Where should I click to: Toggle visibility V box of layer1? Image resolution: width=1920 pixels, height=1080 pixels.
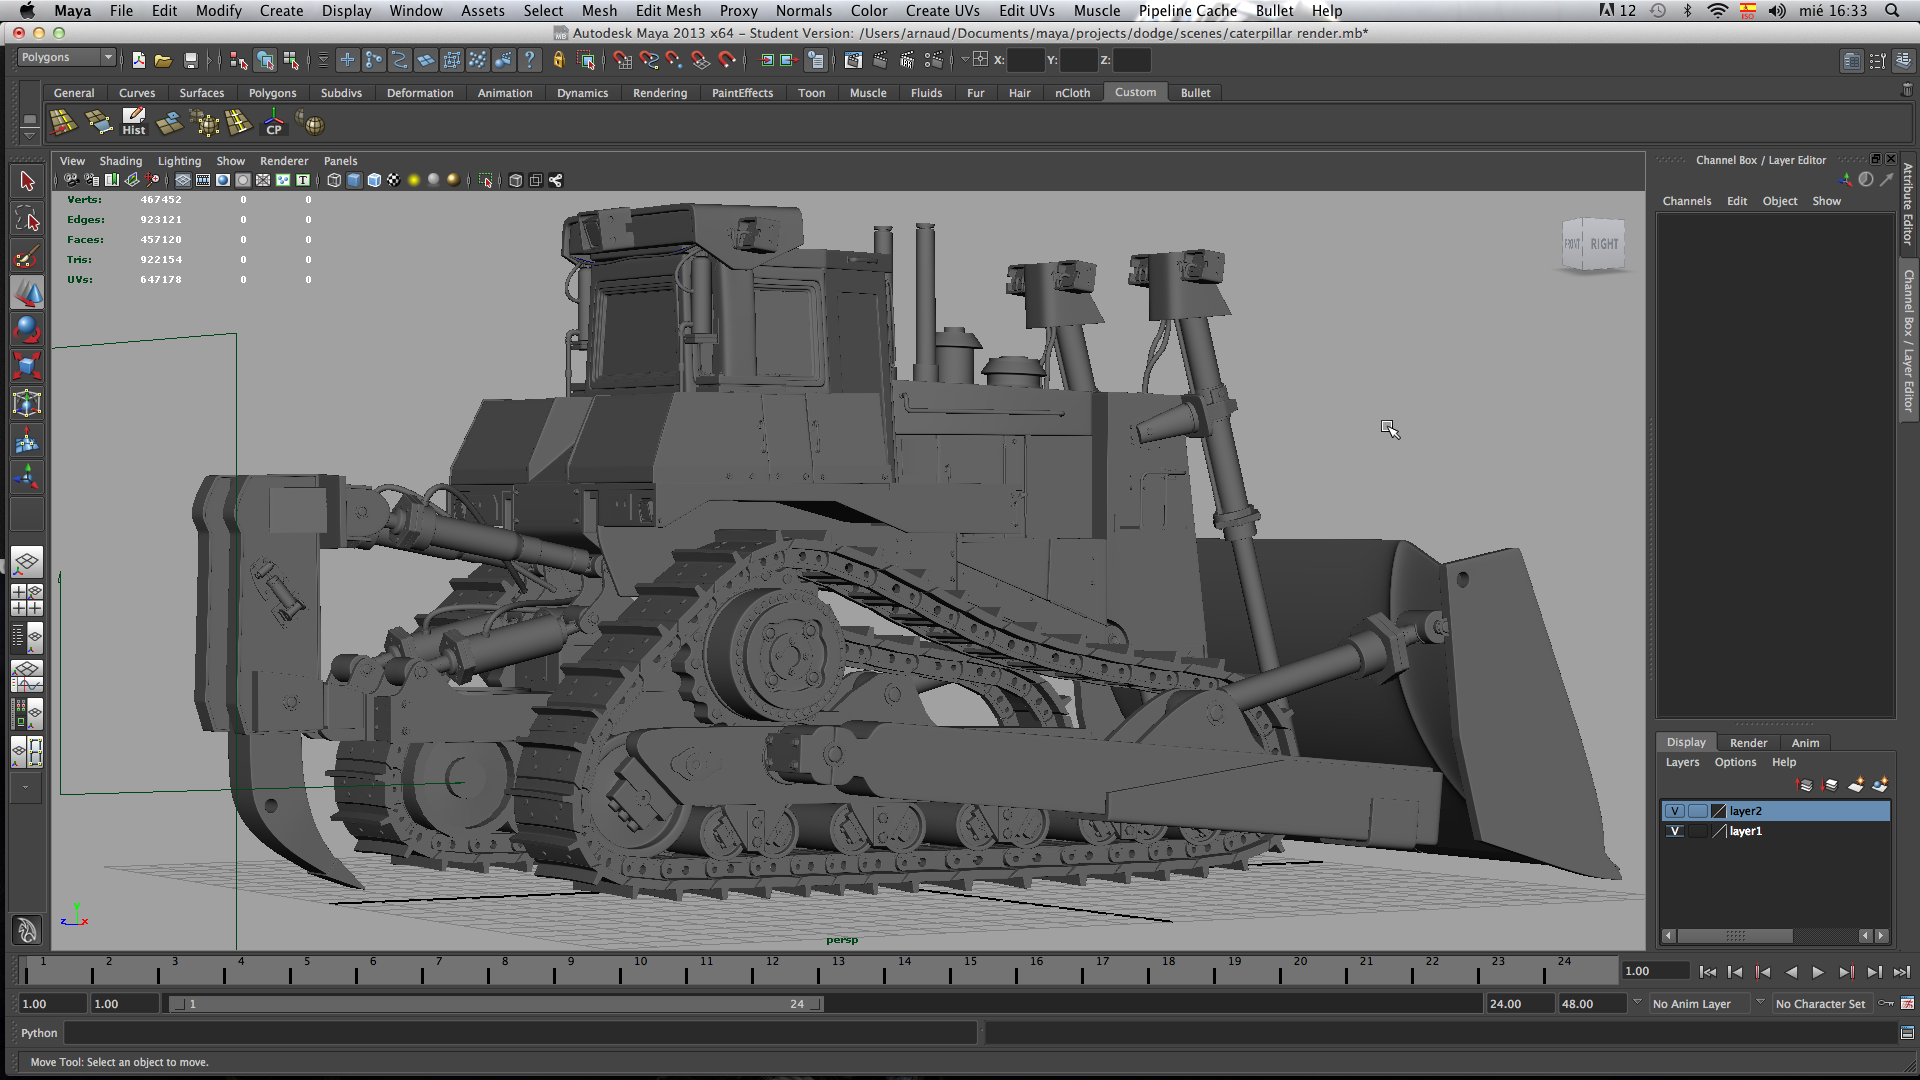coord(1675,831)
